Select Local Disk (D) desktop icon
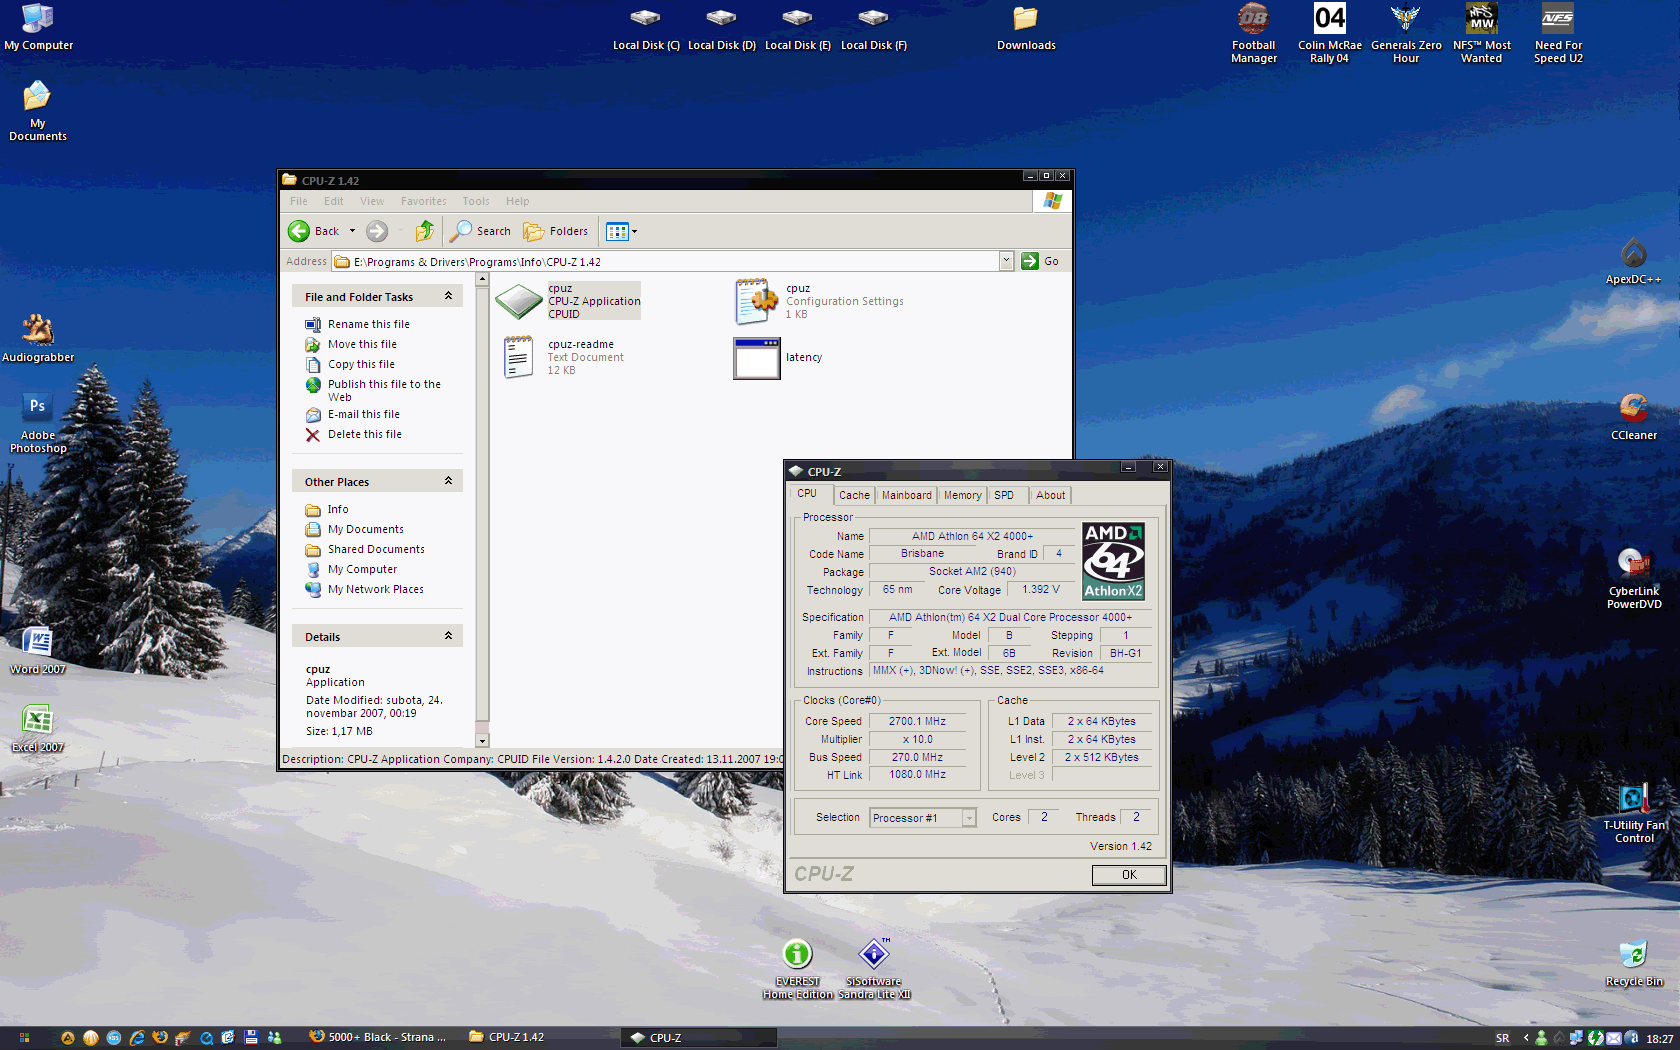Screen dimensions: 1680x1050 (x=722, y=29)
